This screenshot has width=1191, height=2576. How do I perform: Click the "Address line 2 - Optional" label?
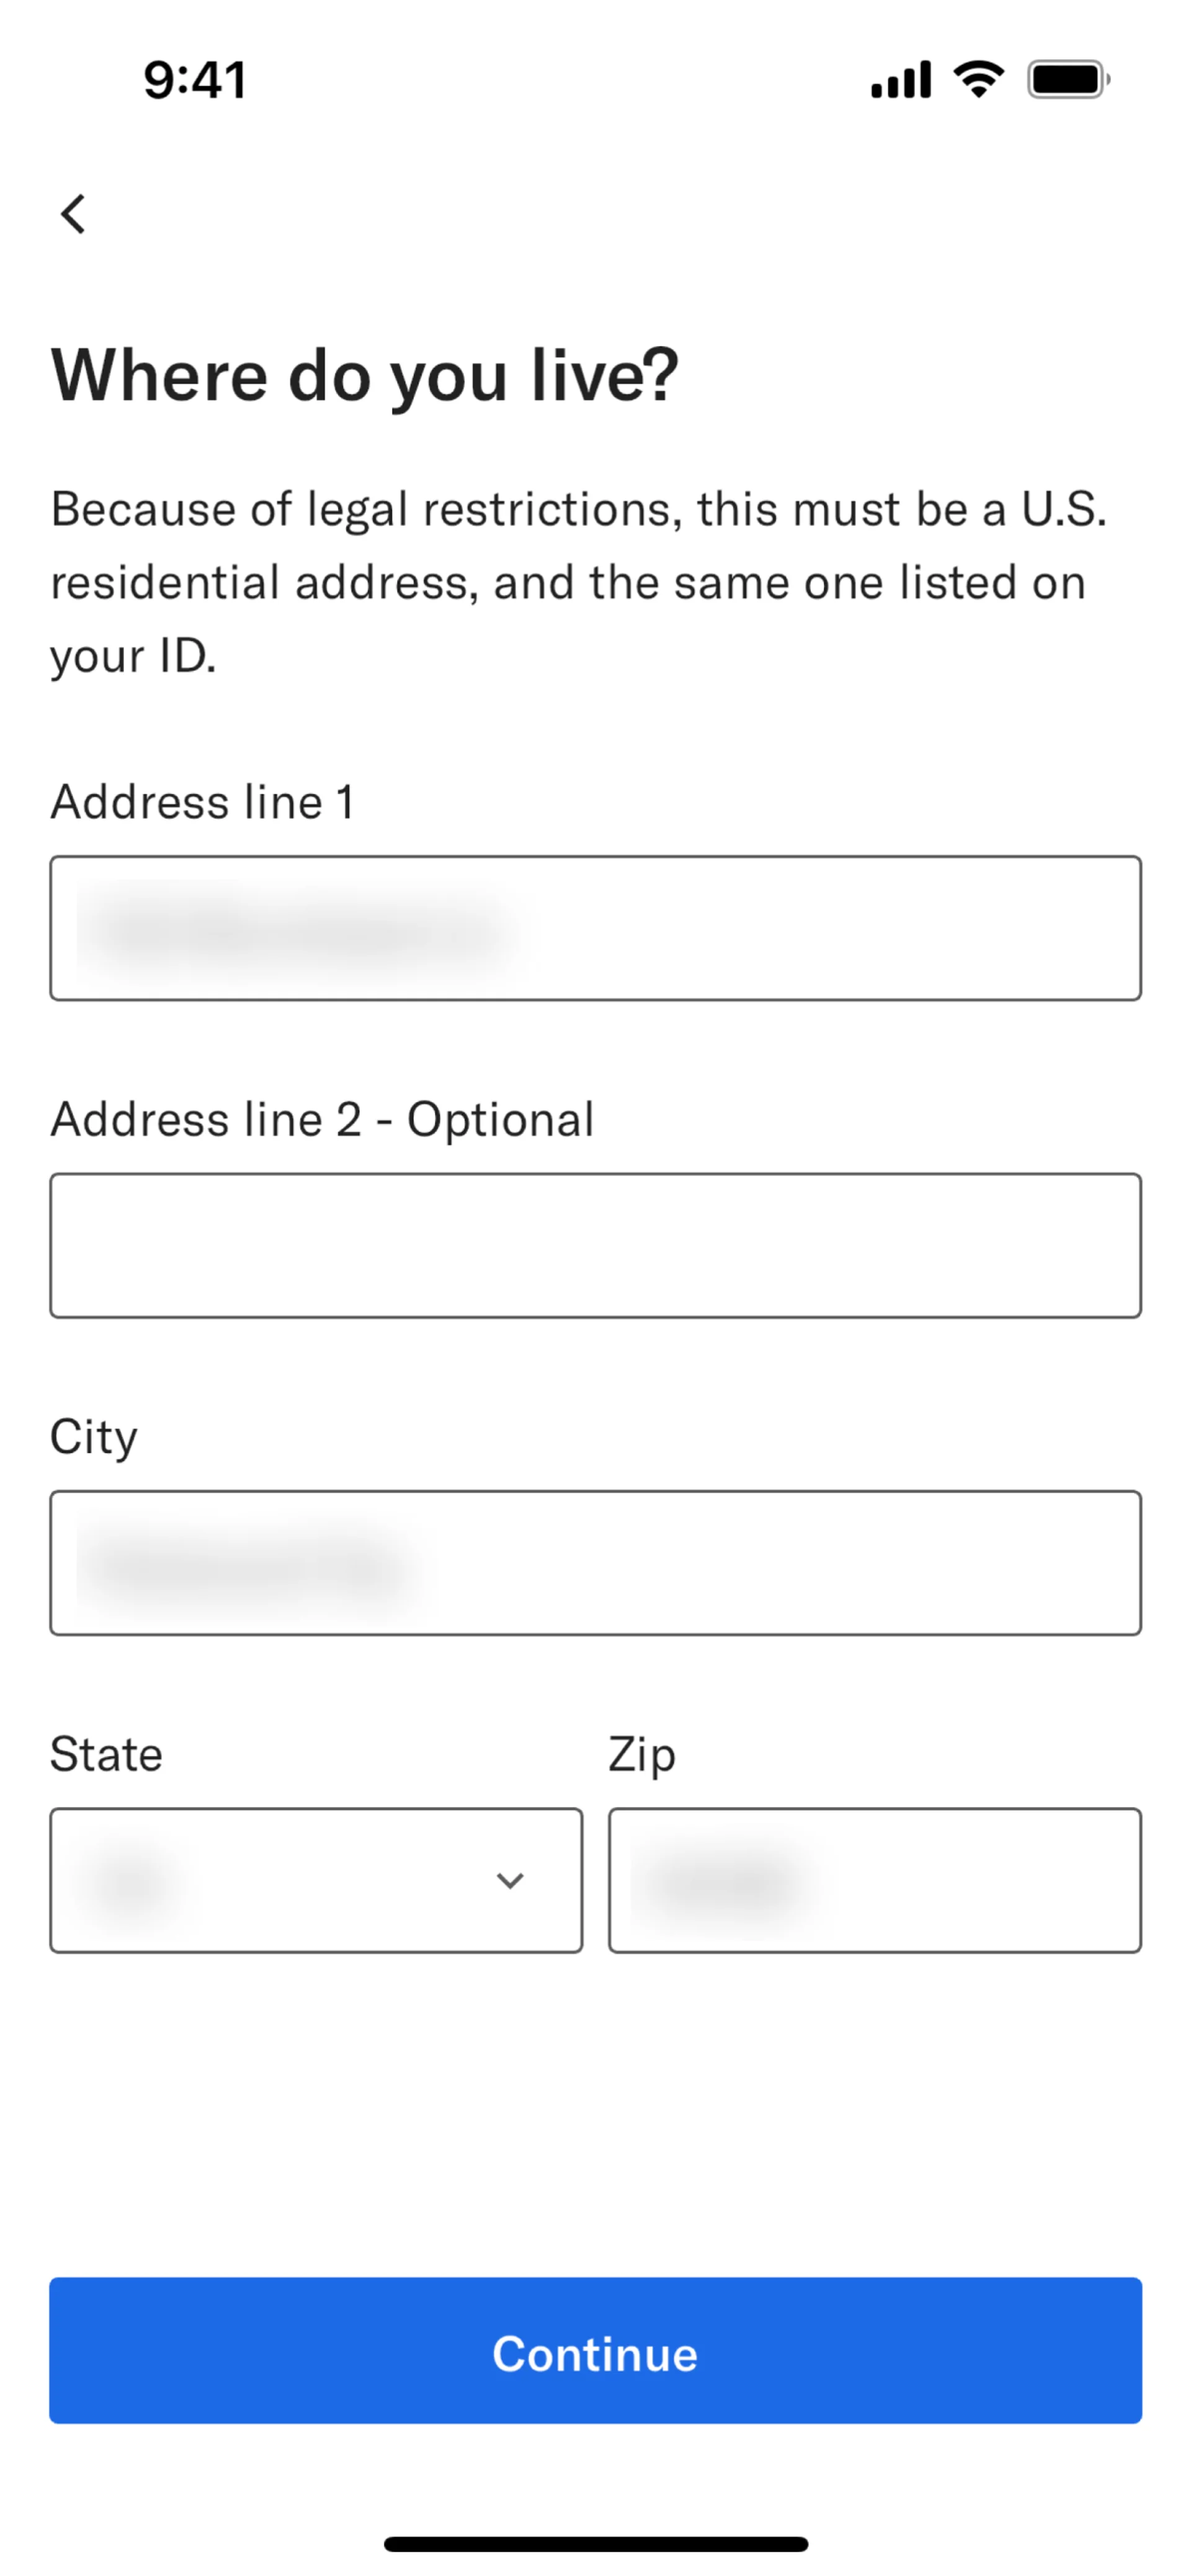[322, 1119]
